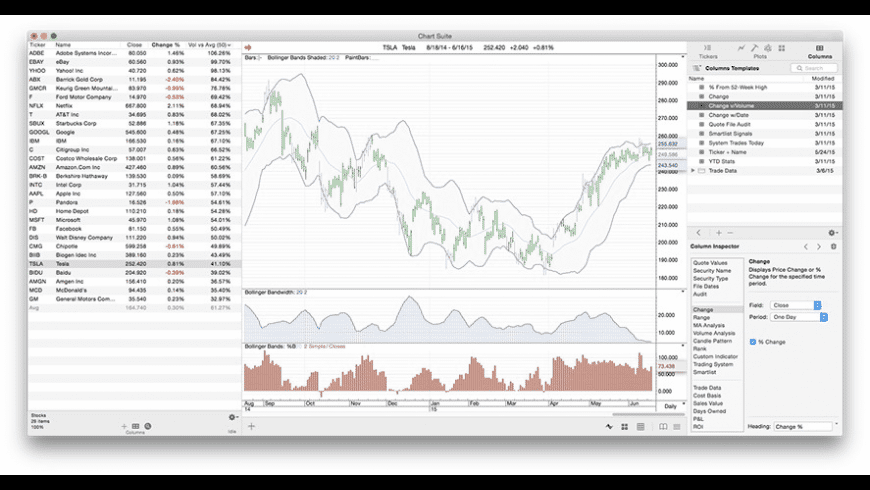
Task: Select the Change w/Volume template
Action: pyautogui.click(x=765, y=105)
